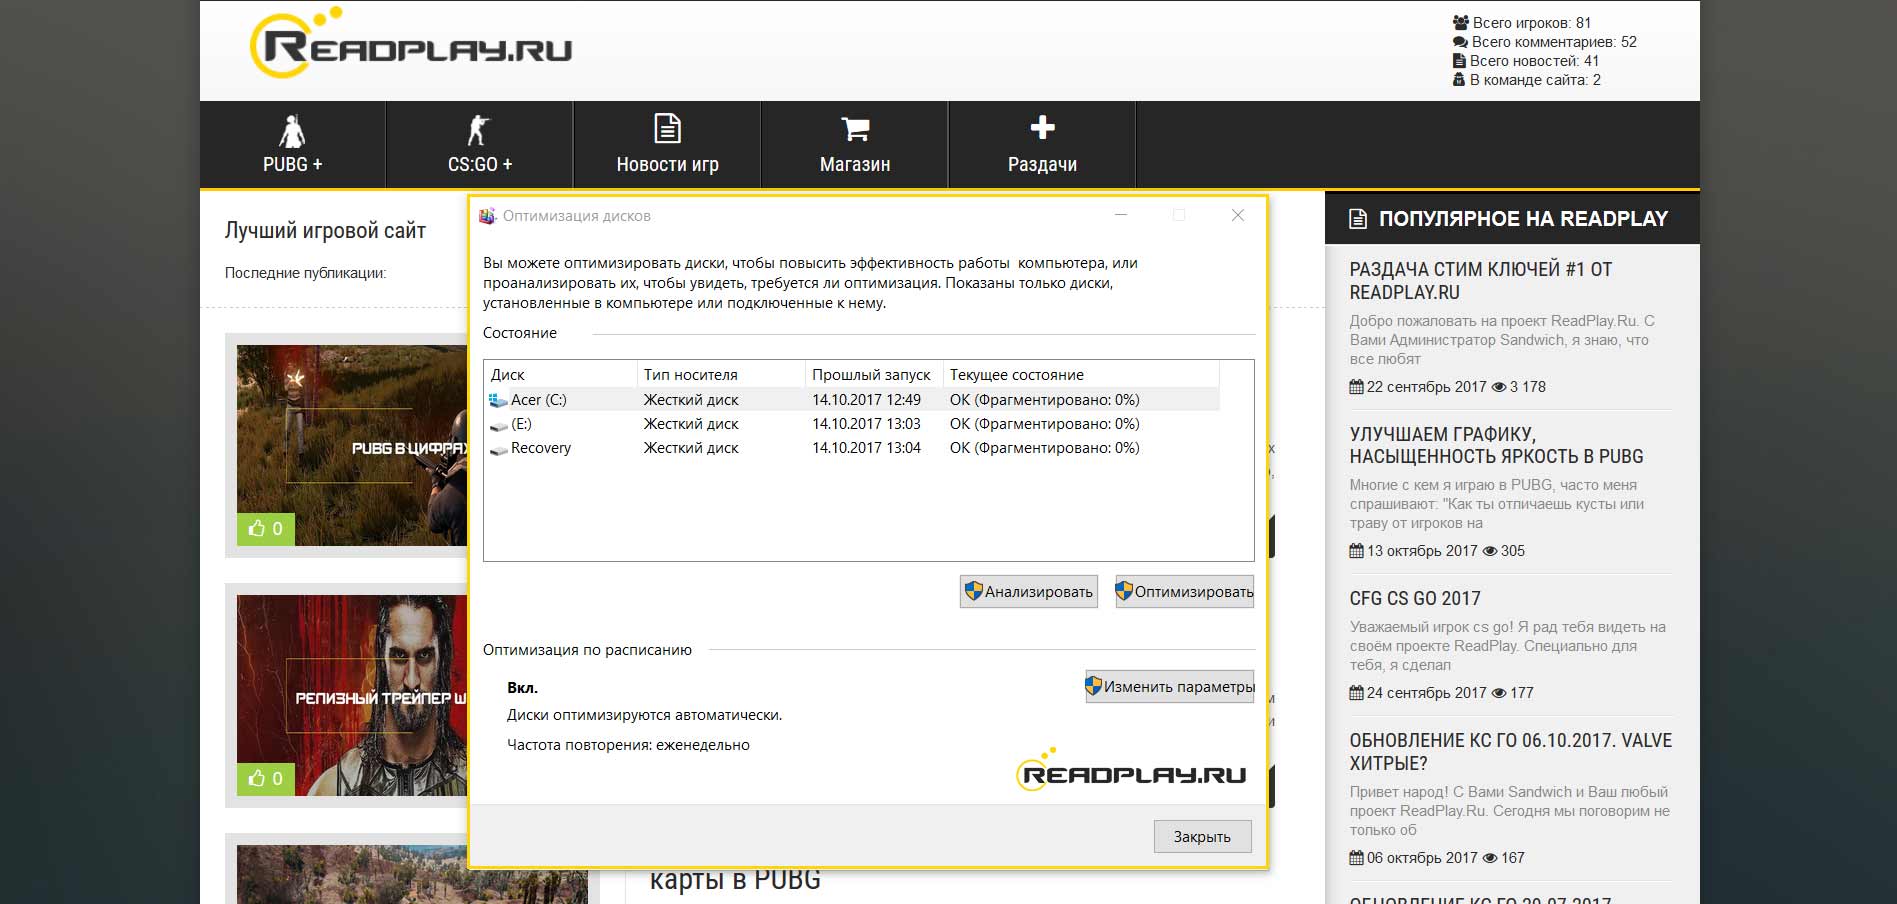Click the Текущее состояние column header
The height and width of the screenshot is (904, 1897).
click(x=1081, y=375)
